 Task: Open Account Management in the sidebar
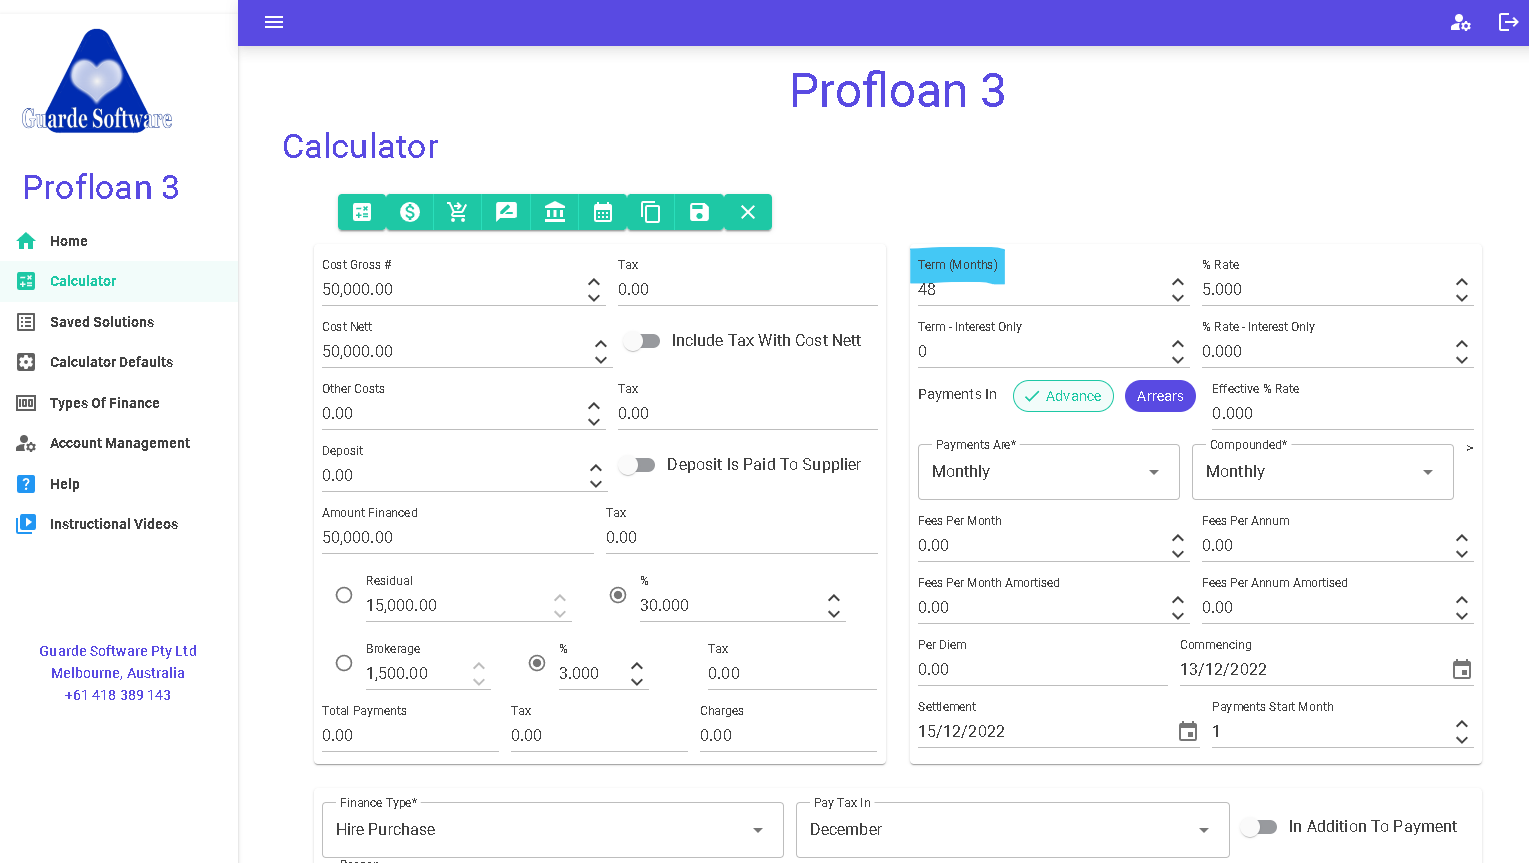tap(119, 443)
